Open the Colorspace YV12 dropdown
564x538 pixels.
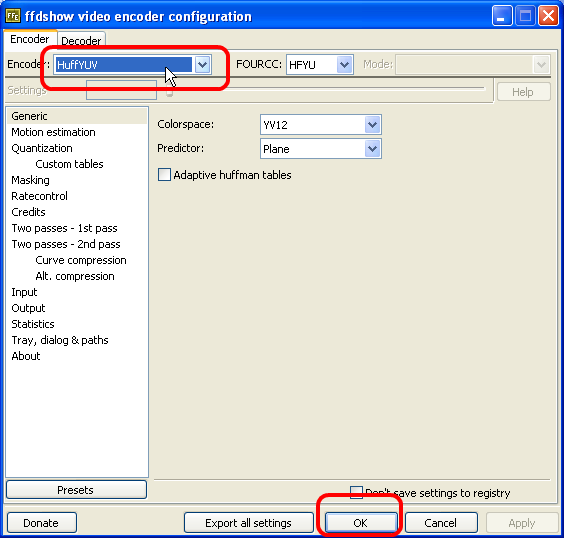372,125
